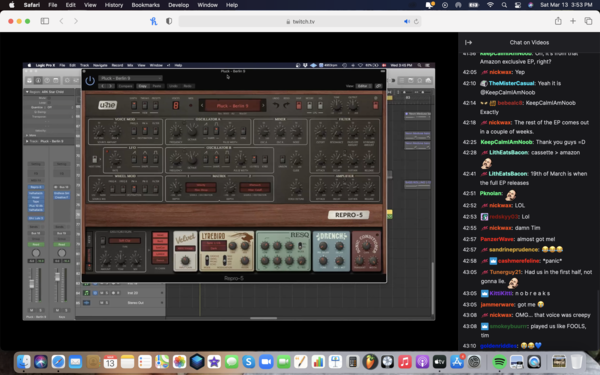Toggle the Unison switch
Viewport: 600px width, 375px height.
click(x=282, y=159)
